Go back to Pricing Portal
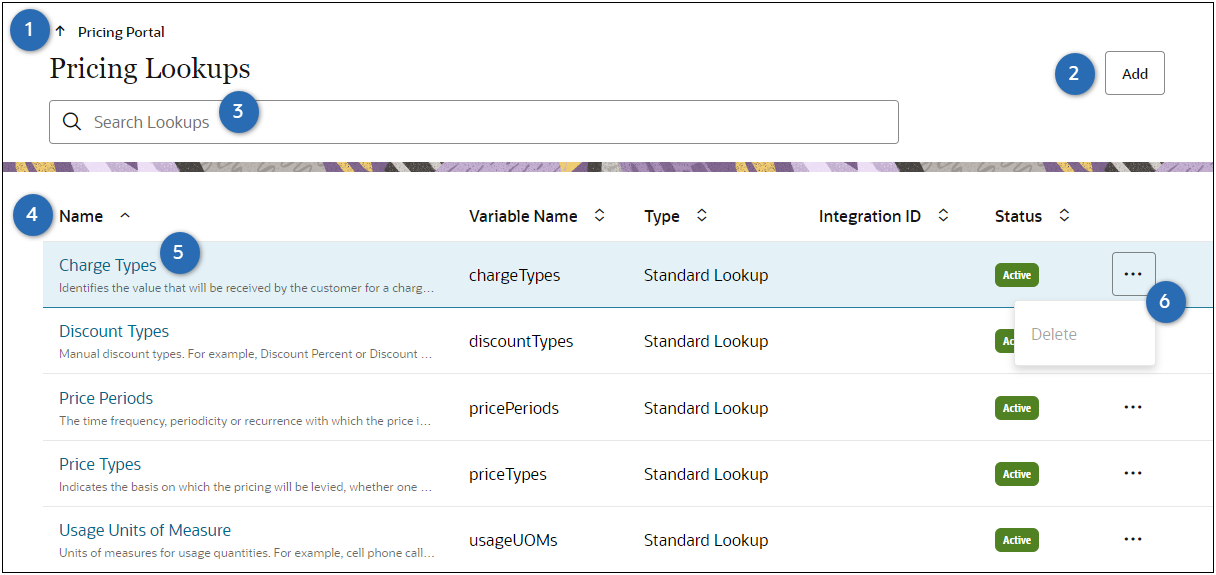Screen dimensions: 1216x575 pyautogui.click(x=121, y=32)
